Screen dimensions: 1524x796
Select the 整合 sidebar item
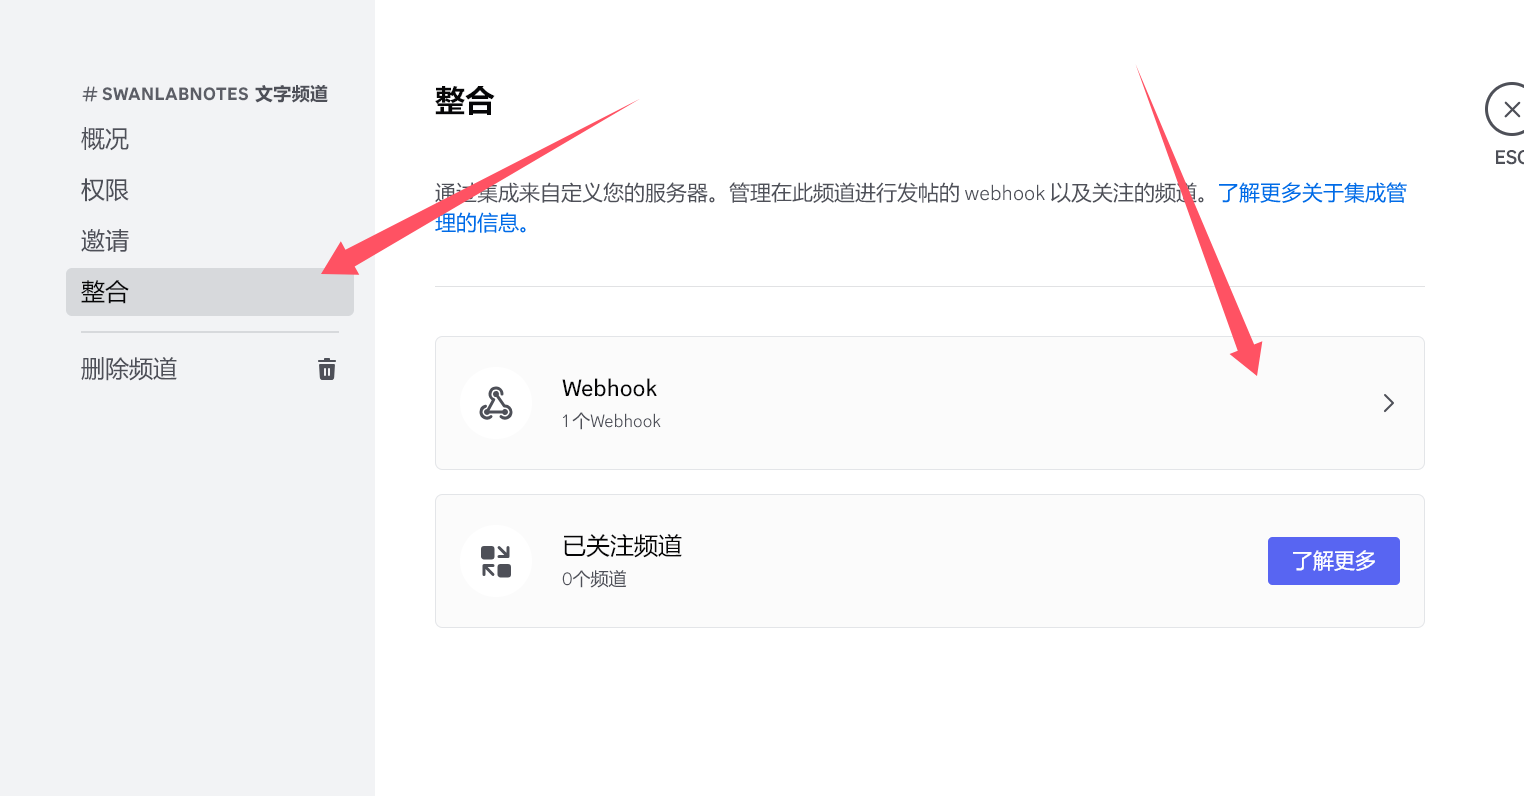105,292
